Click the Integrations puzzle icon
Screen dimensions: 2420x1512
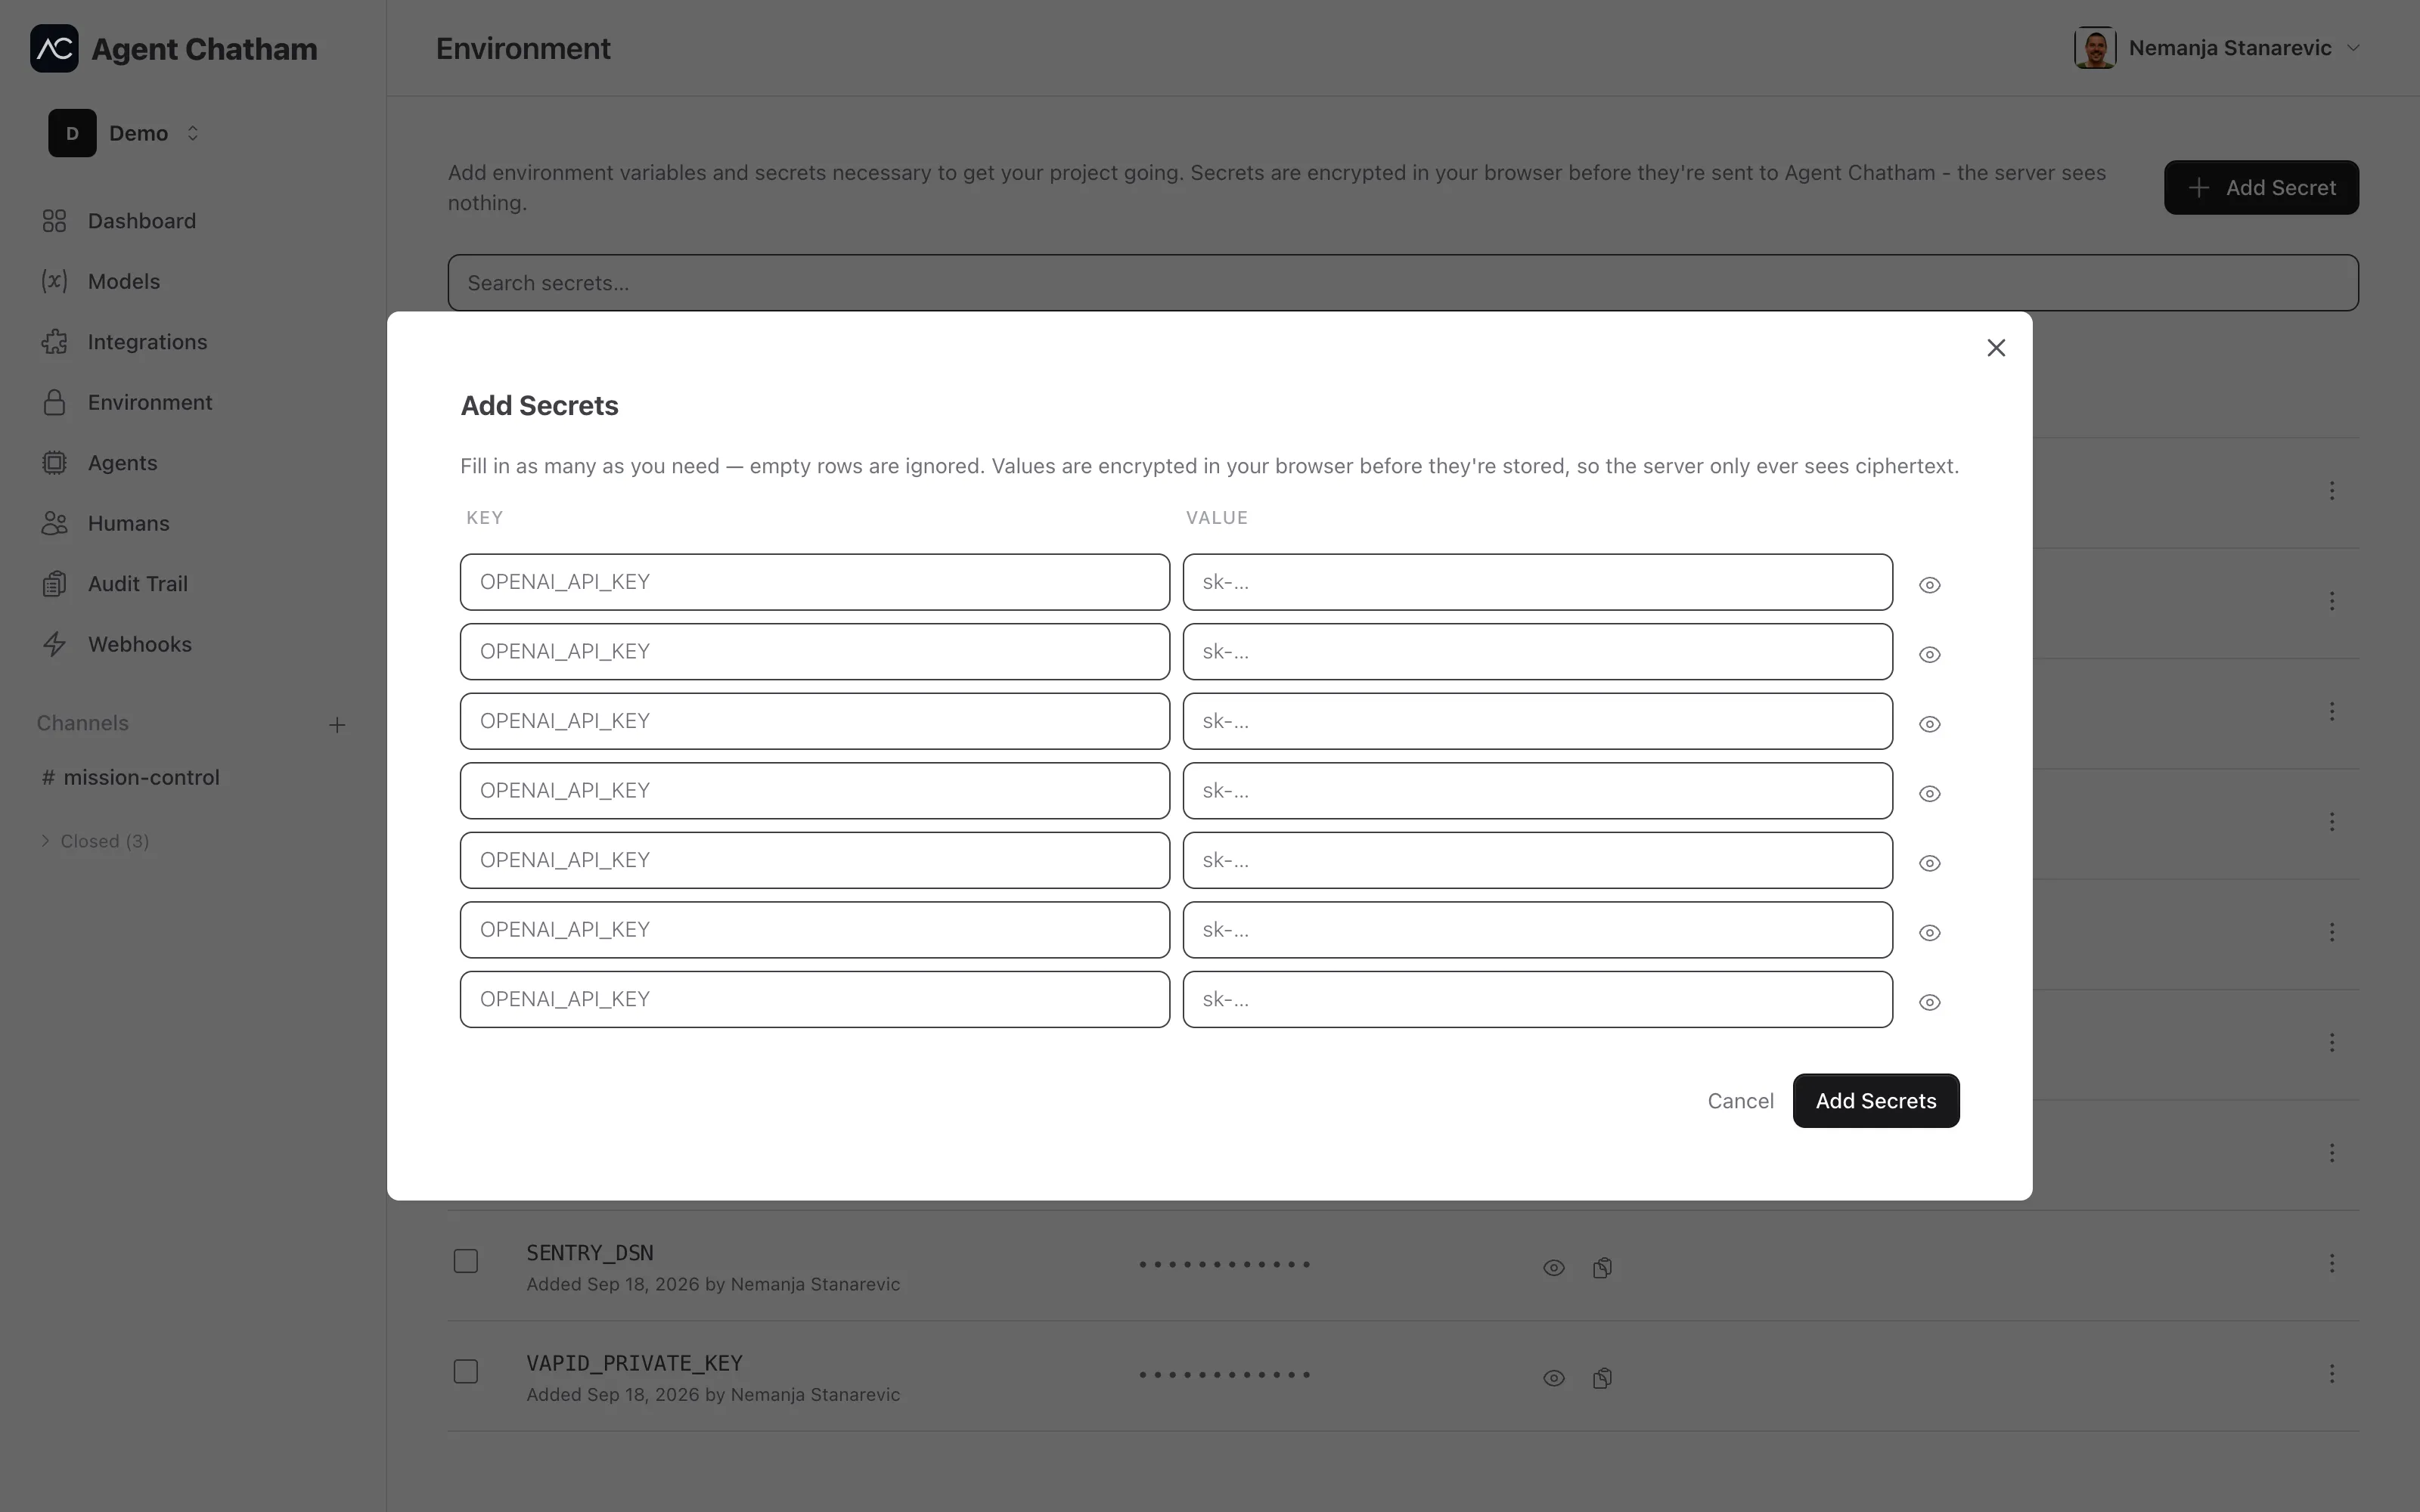[54, 342]
